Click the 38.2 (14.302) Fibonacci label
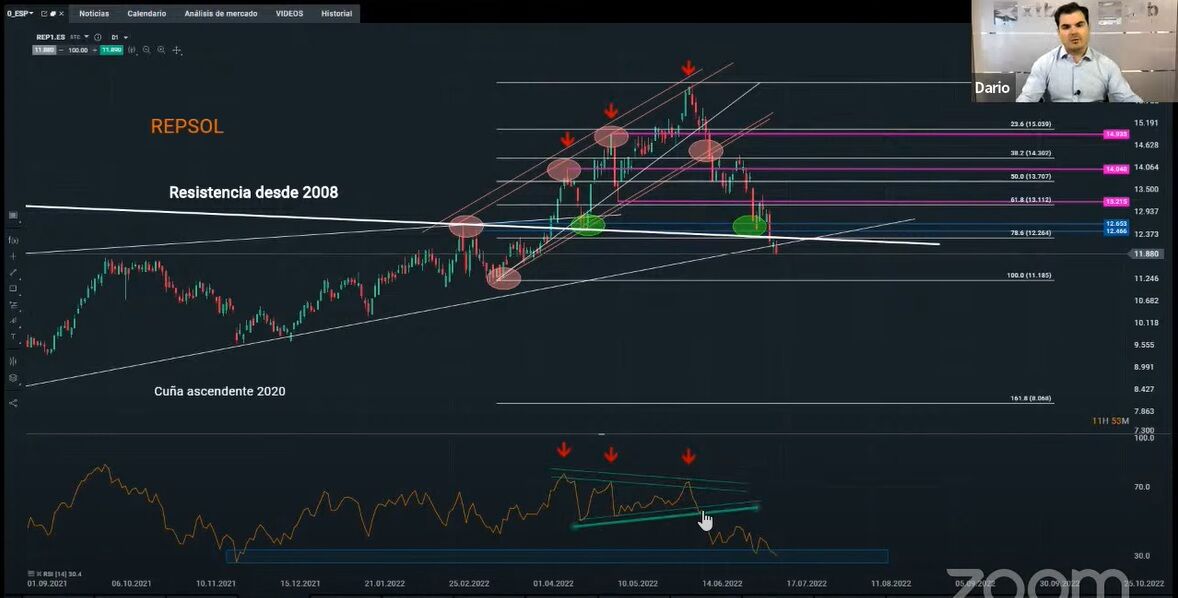This screenshot has height=598, width=1178. 1031,153
